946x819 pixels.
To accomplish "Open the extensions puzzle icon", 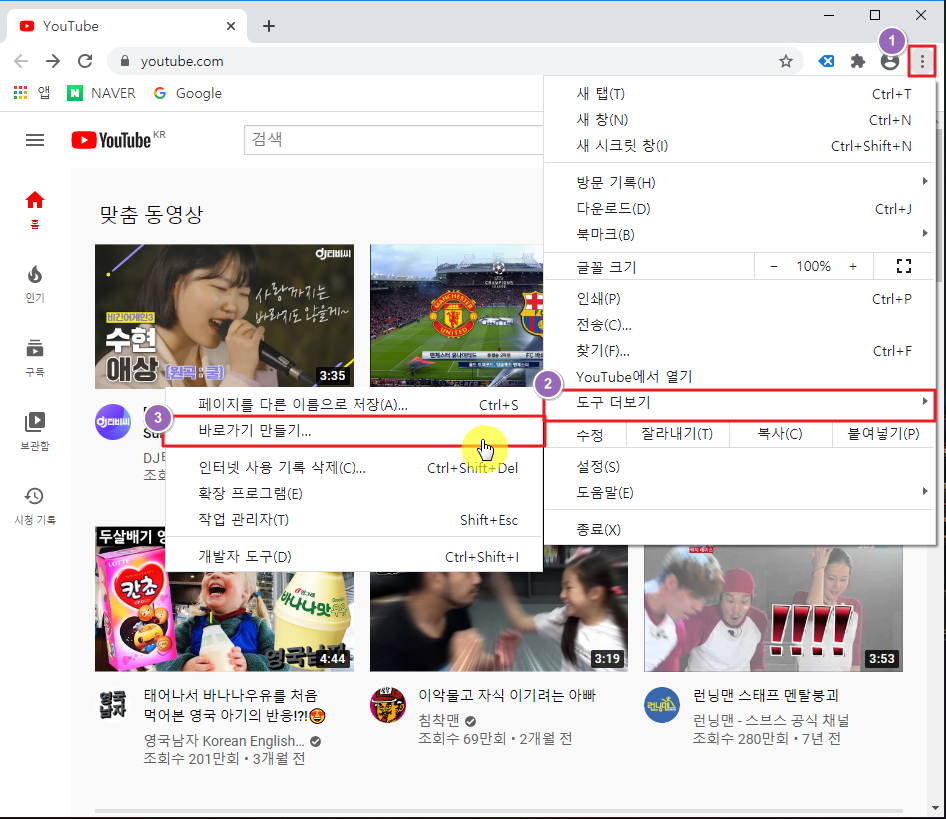I will (x=857, y=61).
